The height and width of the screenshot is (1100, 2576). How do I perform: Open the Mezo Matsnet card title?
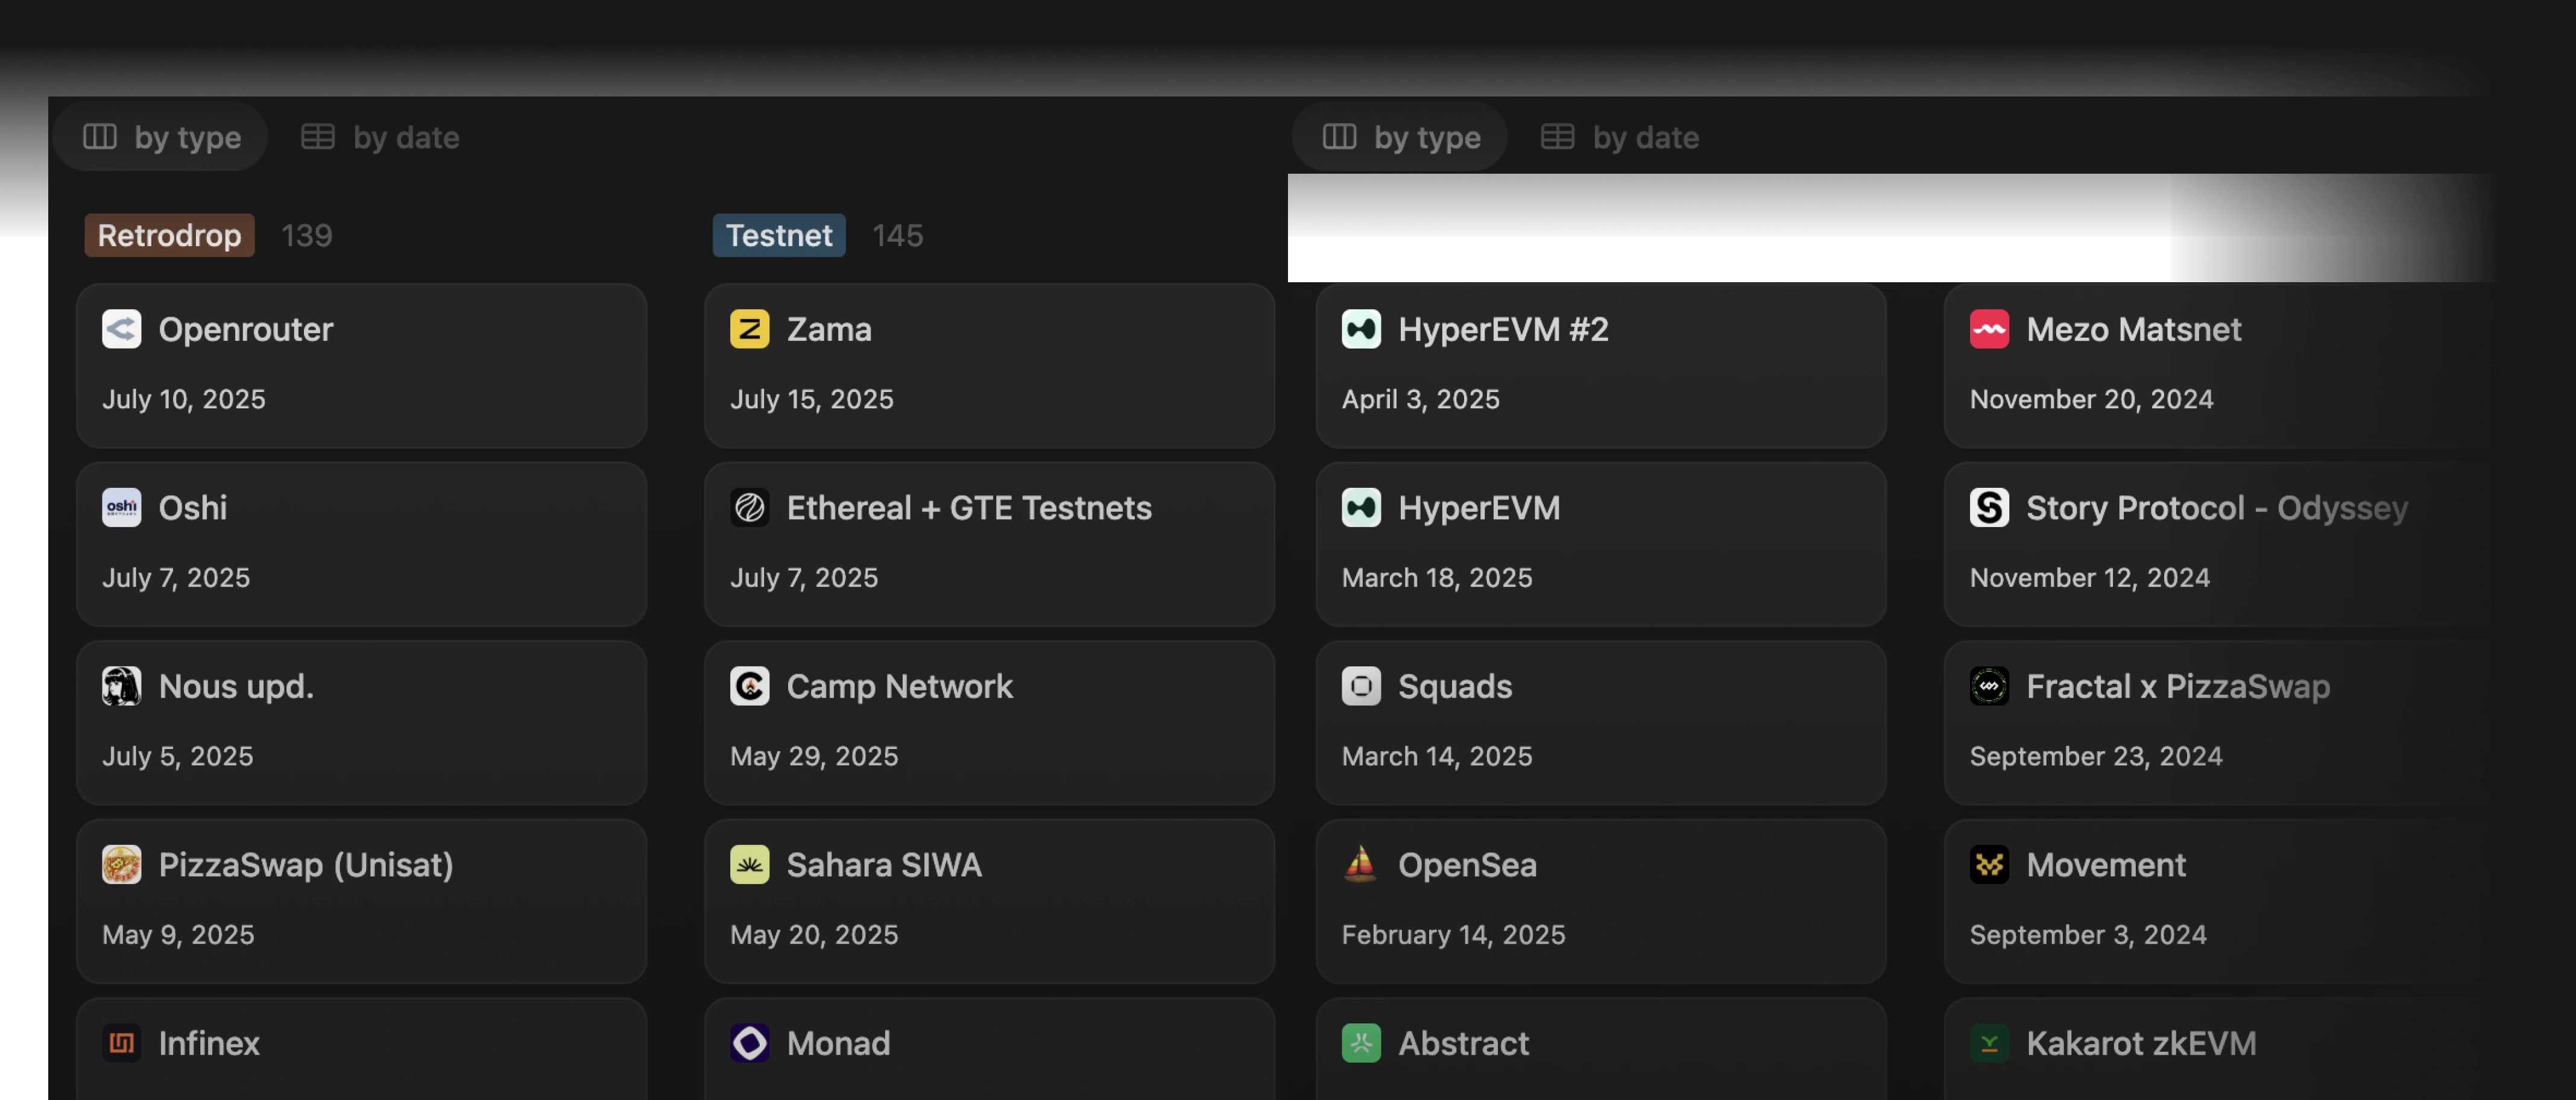pos(2134,329)
